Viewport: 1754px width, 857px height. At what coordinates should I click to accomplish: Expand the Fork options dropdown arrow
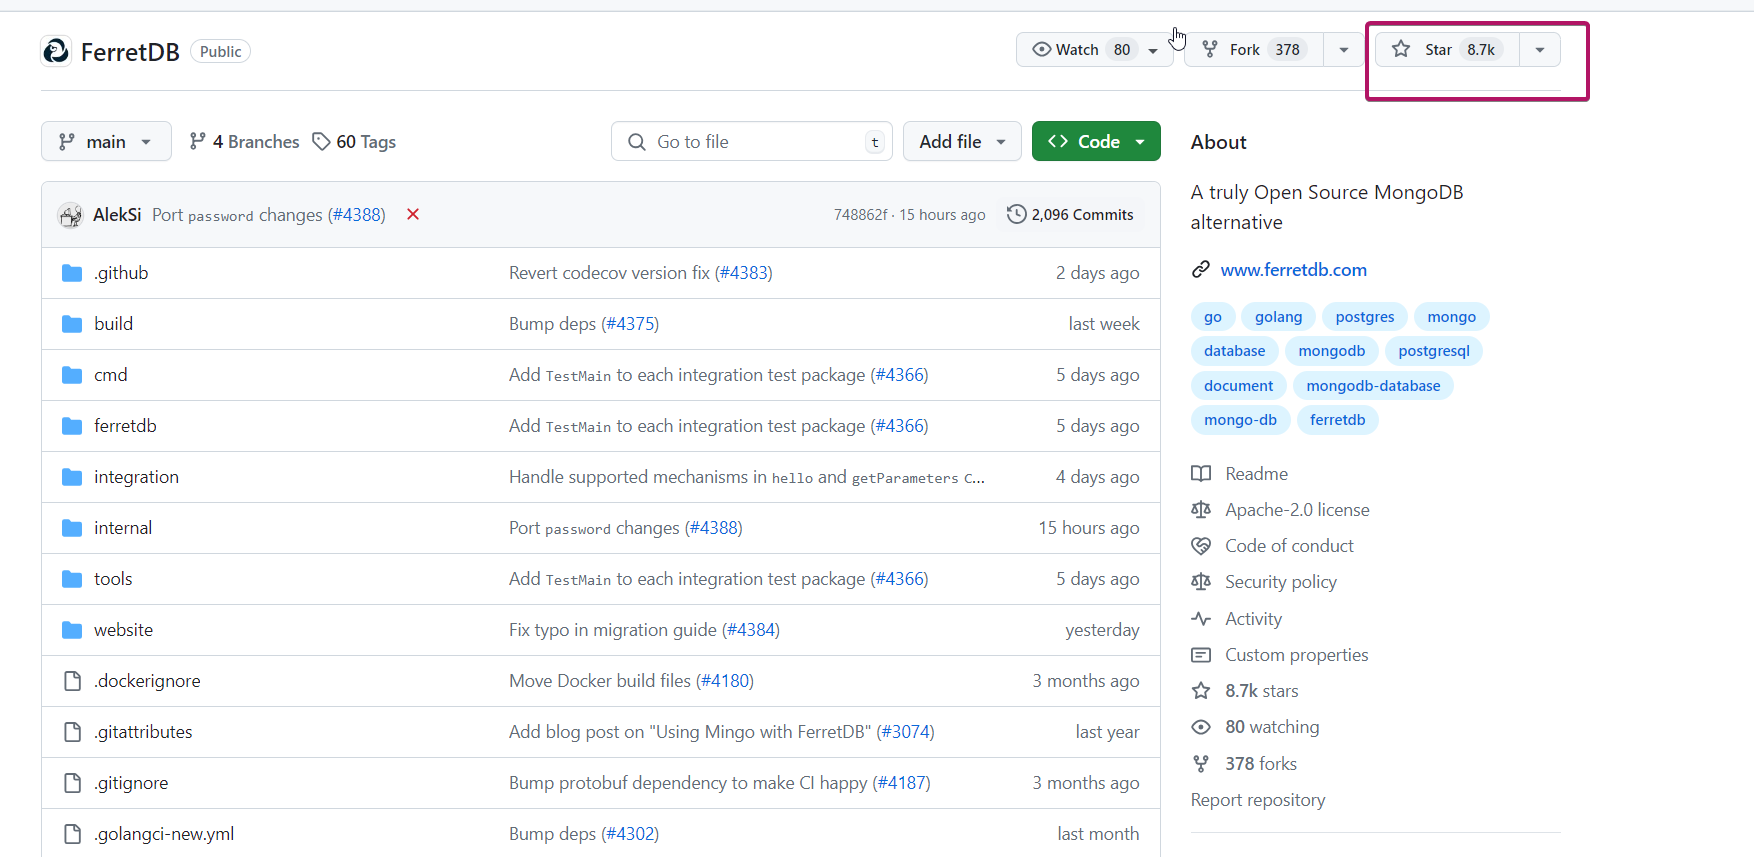pyautogui.click(x=1344, y=49)
